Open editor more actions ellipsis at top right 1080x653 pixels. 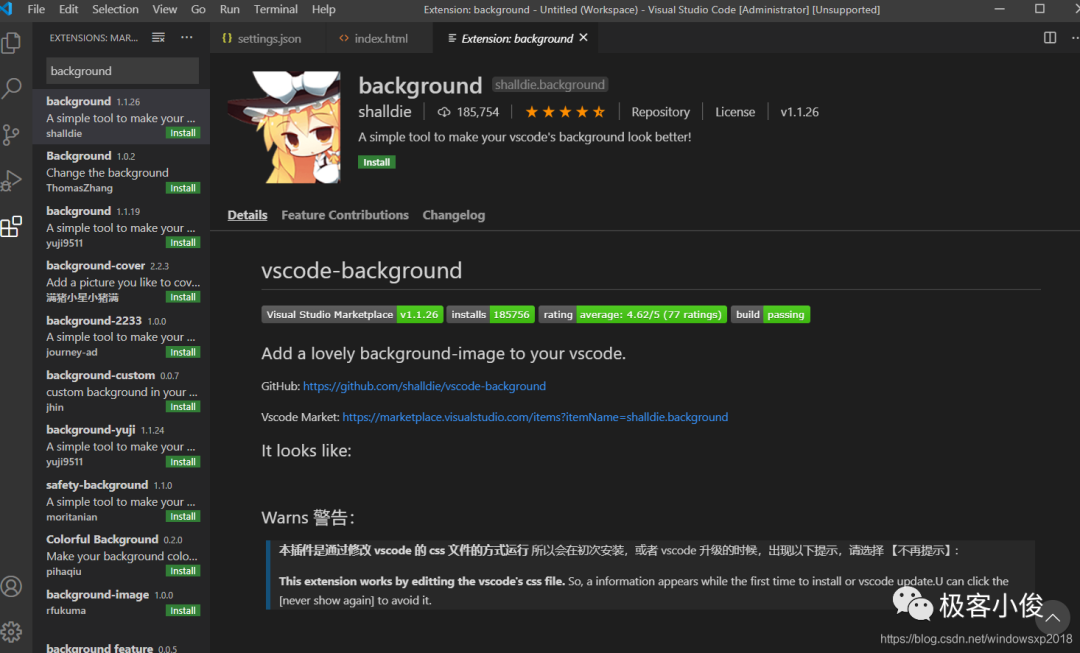tap(1074, 38)
